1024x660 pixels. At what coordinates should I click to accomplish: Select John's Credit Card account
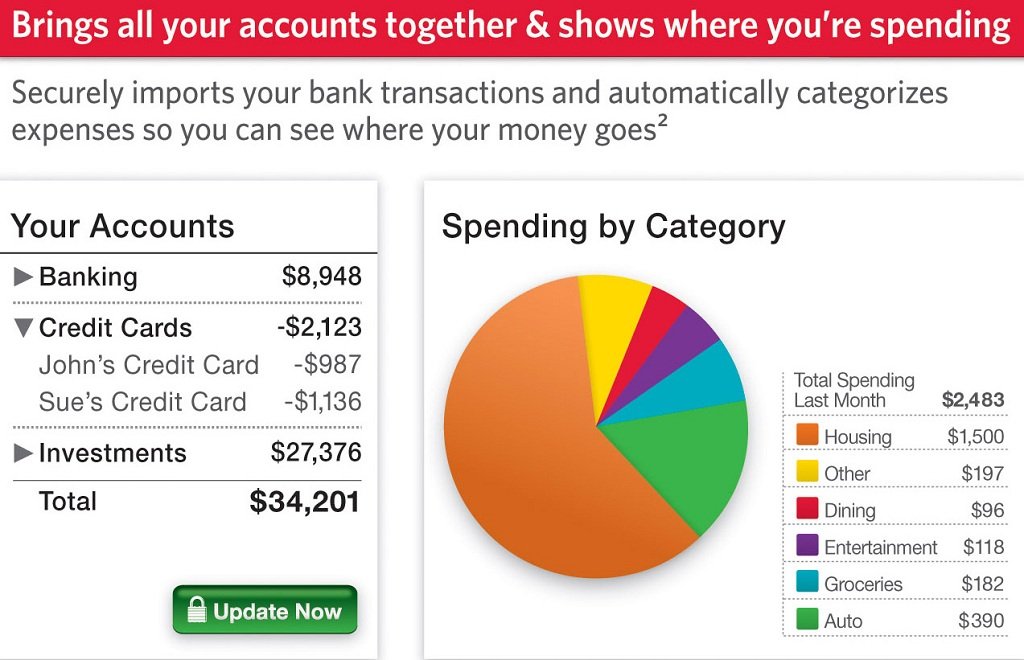point(148,365)
